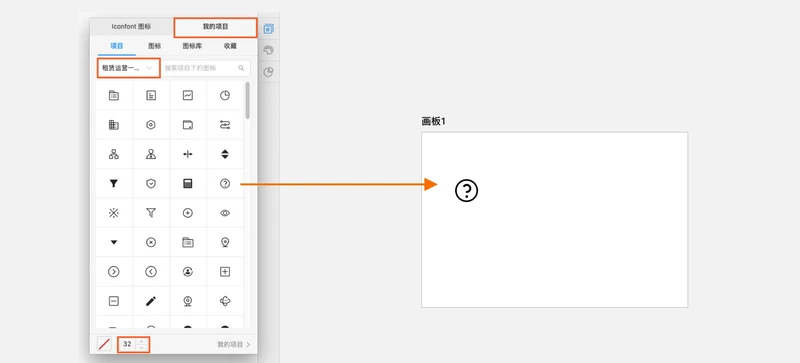Open the project selector dropdown 租赁运营
Screen dimensions: 800x363
[128, 68]
